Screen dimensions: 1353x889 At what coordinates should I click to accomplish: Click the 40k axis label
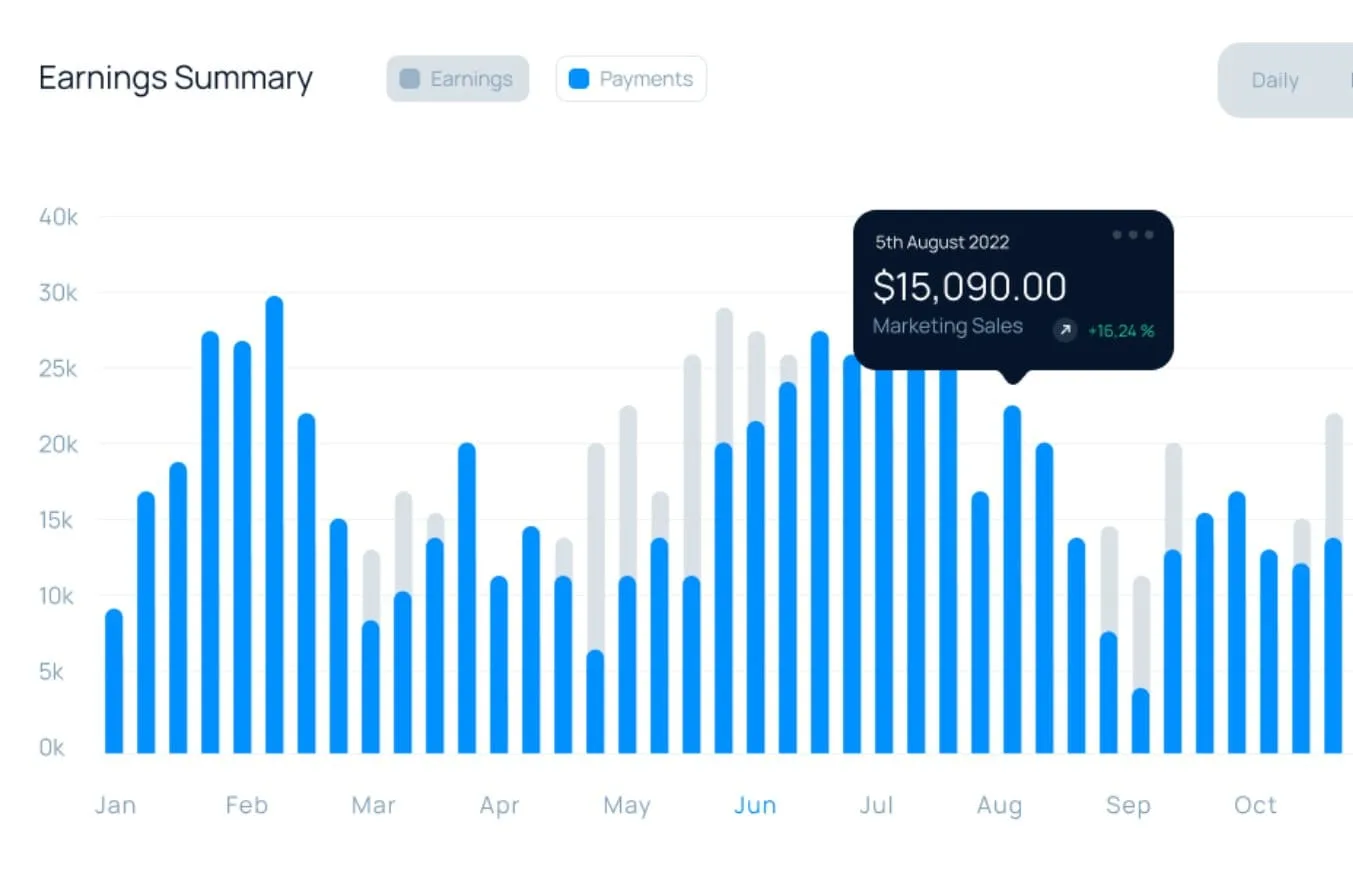[x=58, y=217]
